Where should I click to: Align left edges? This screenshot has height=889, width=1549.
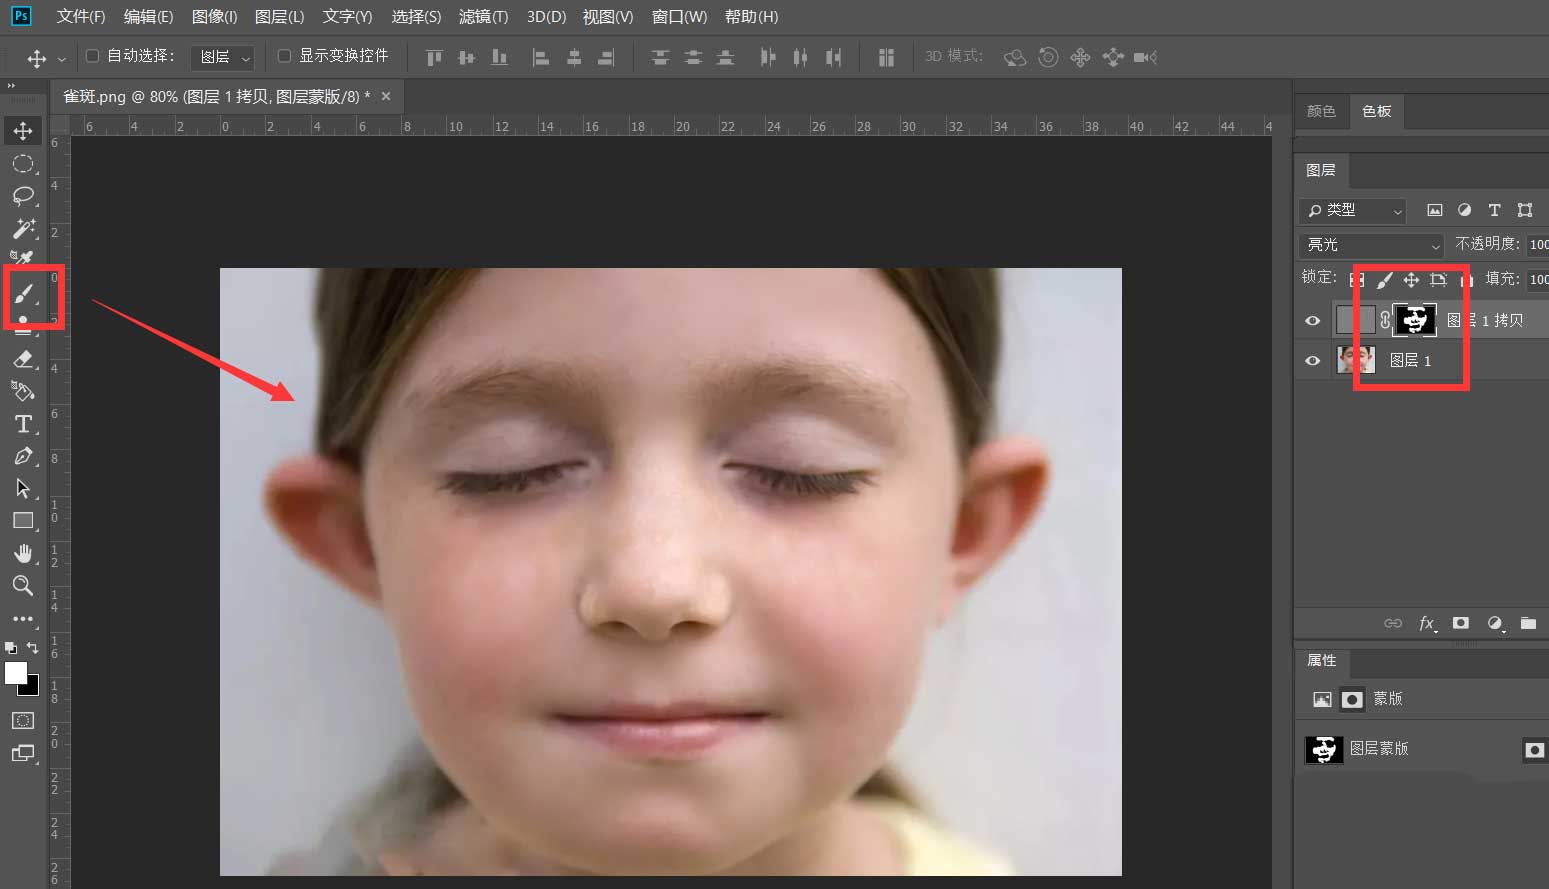[541, 58]
